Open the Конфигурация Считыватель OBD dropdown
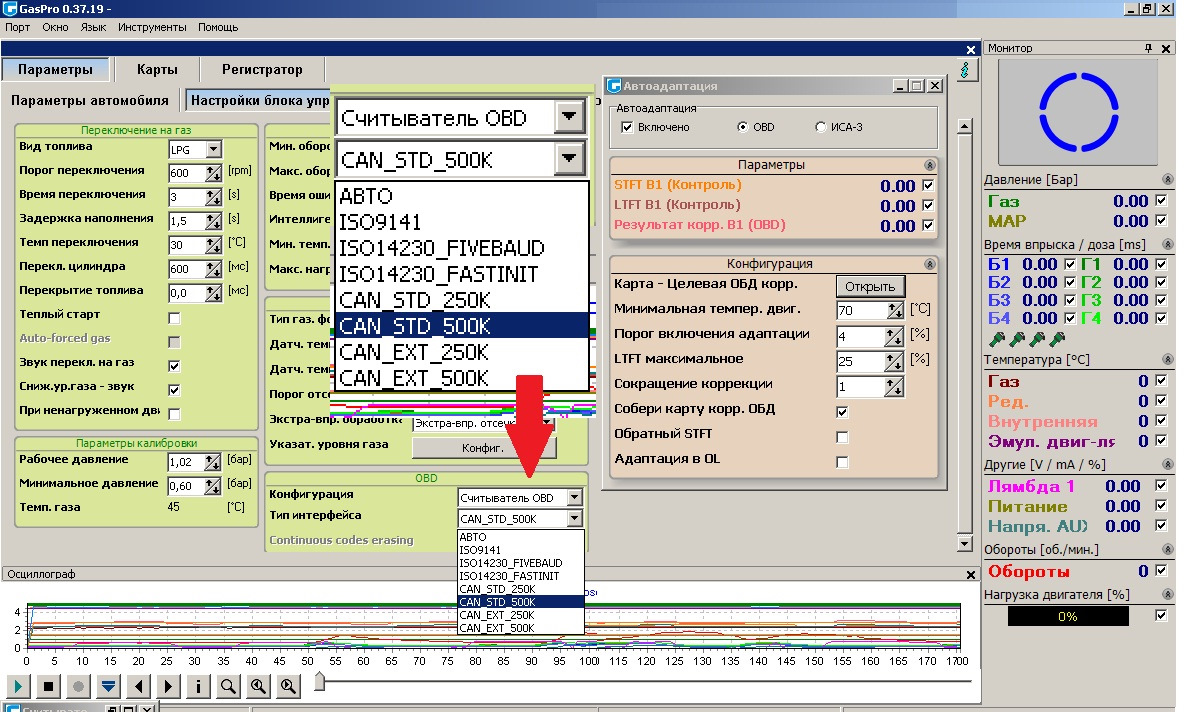 click(x=573, y=497)
